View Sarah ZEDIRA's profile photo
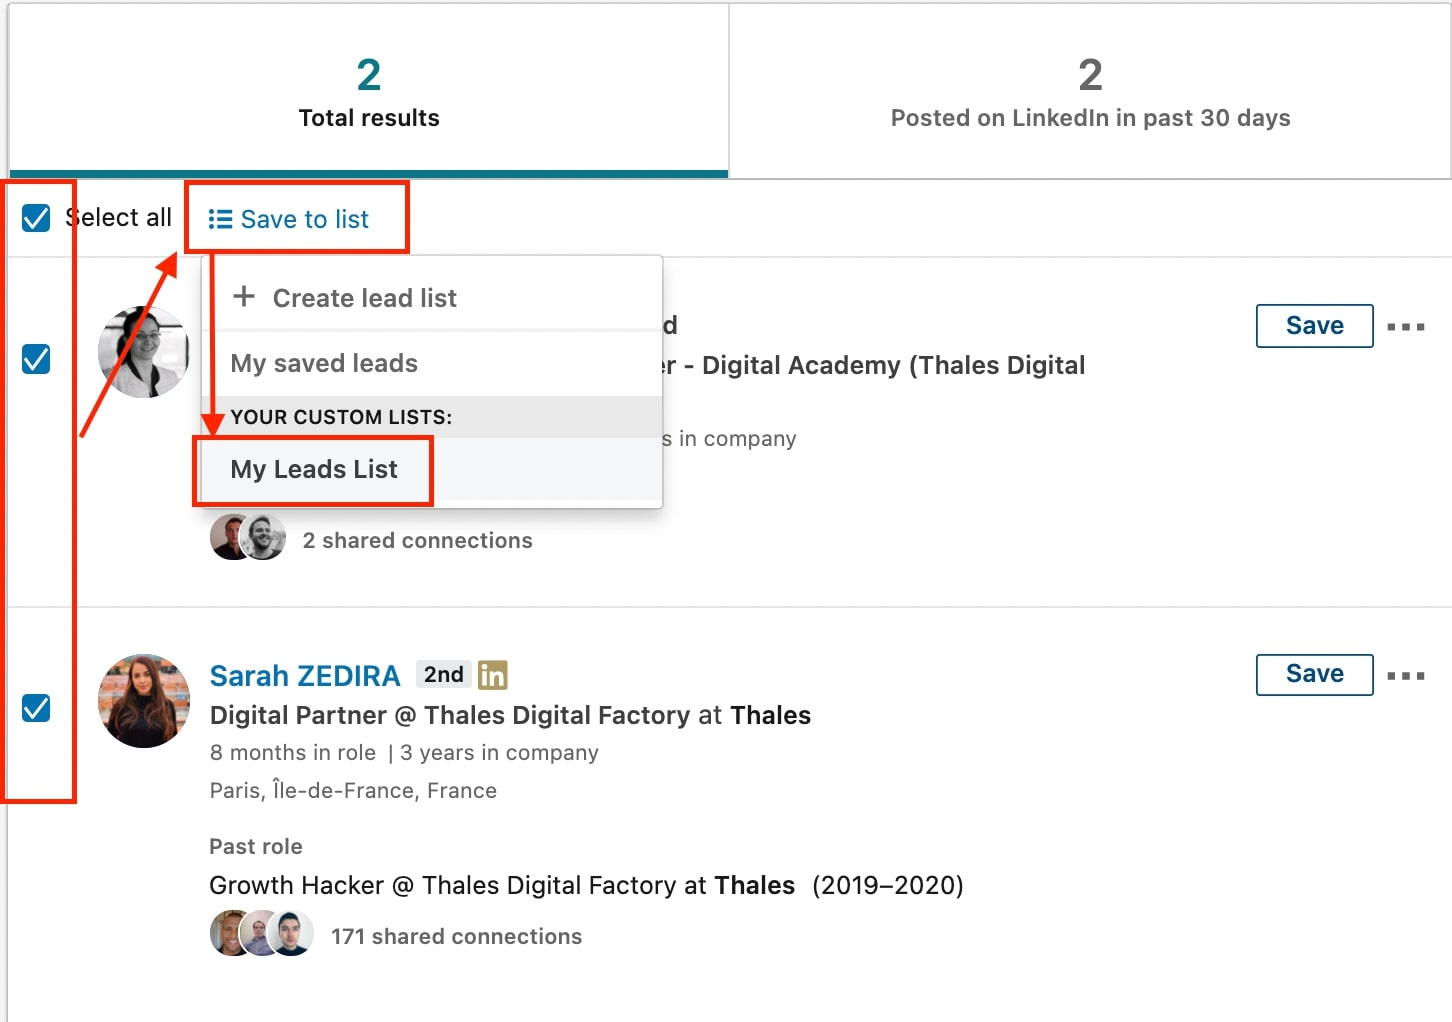 tap(144, 701)
